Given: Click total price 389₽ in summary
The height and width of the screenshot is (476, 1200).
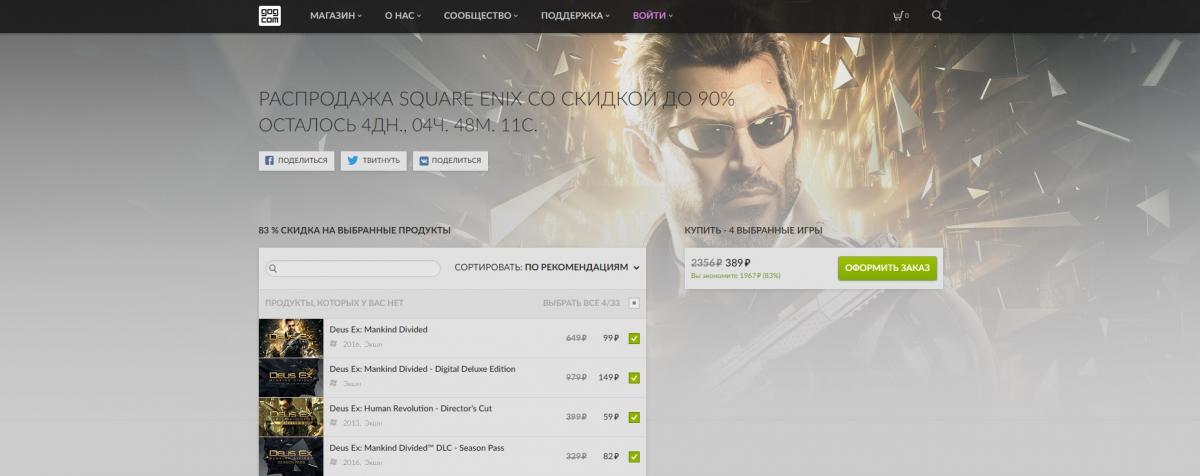Looking at the screenshot, I should (x=738, y=263).
